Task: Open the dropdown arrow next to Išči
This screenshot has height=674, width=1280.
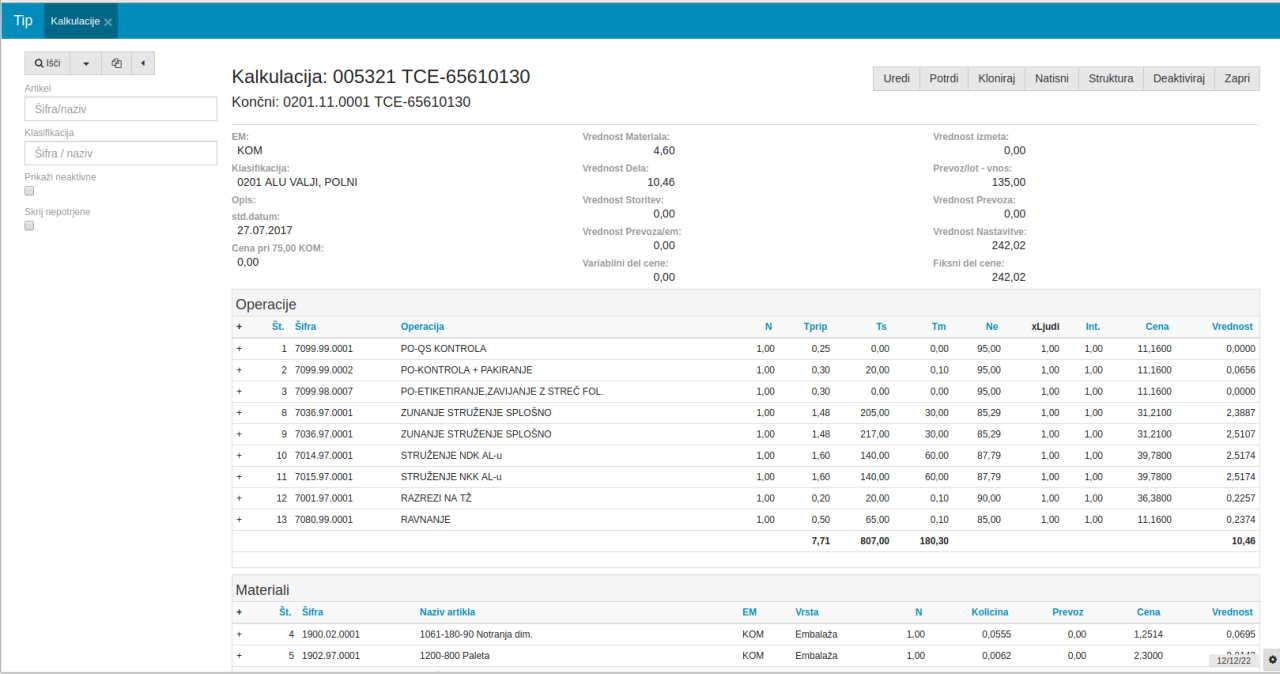Action: (x=85, y=63)
